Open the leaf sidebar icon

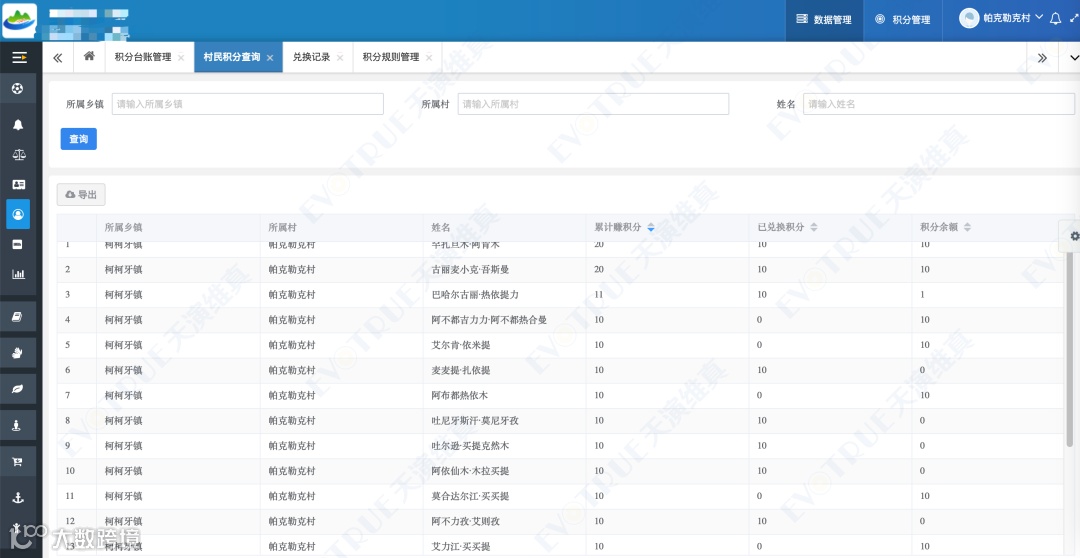tap(18, 389)
